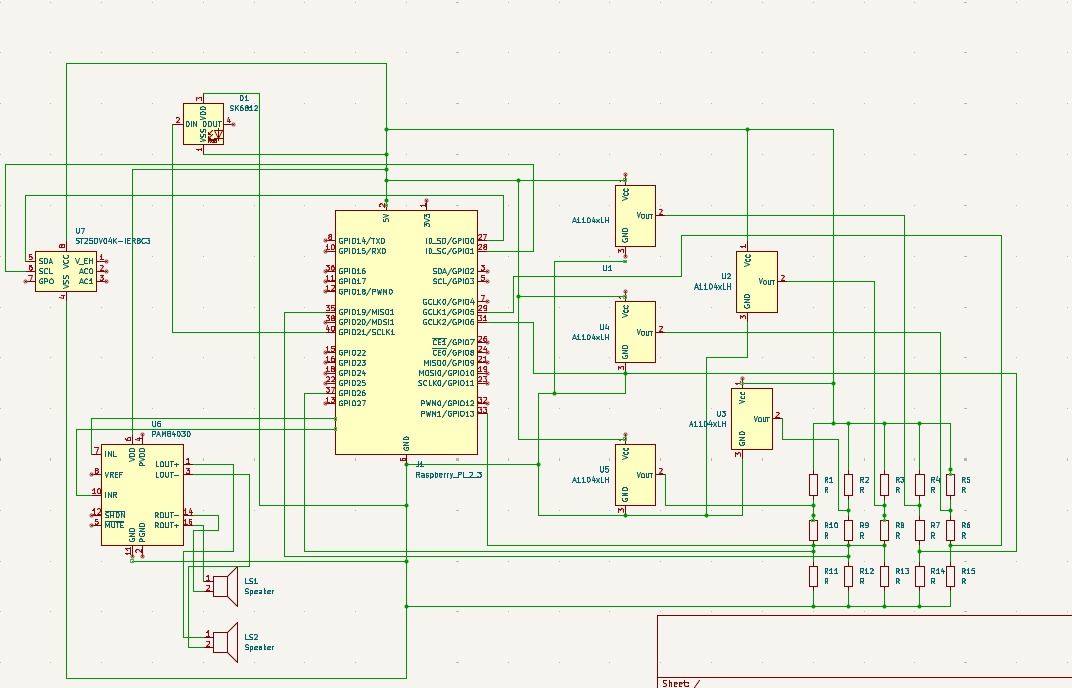Select the U6 PAM8403D amplifier symbol
Screen dimensions: 1072x688
point(142,494)
